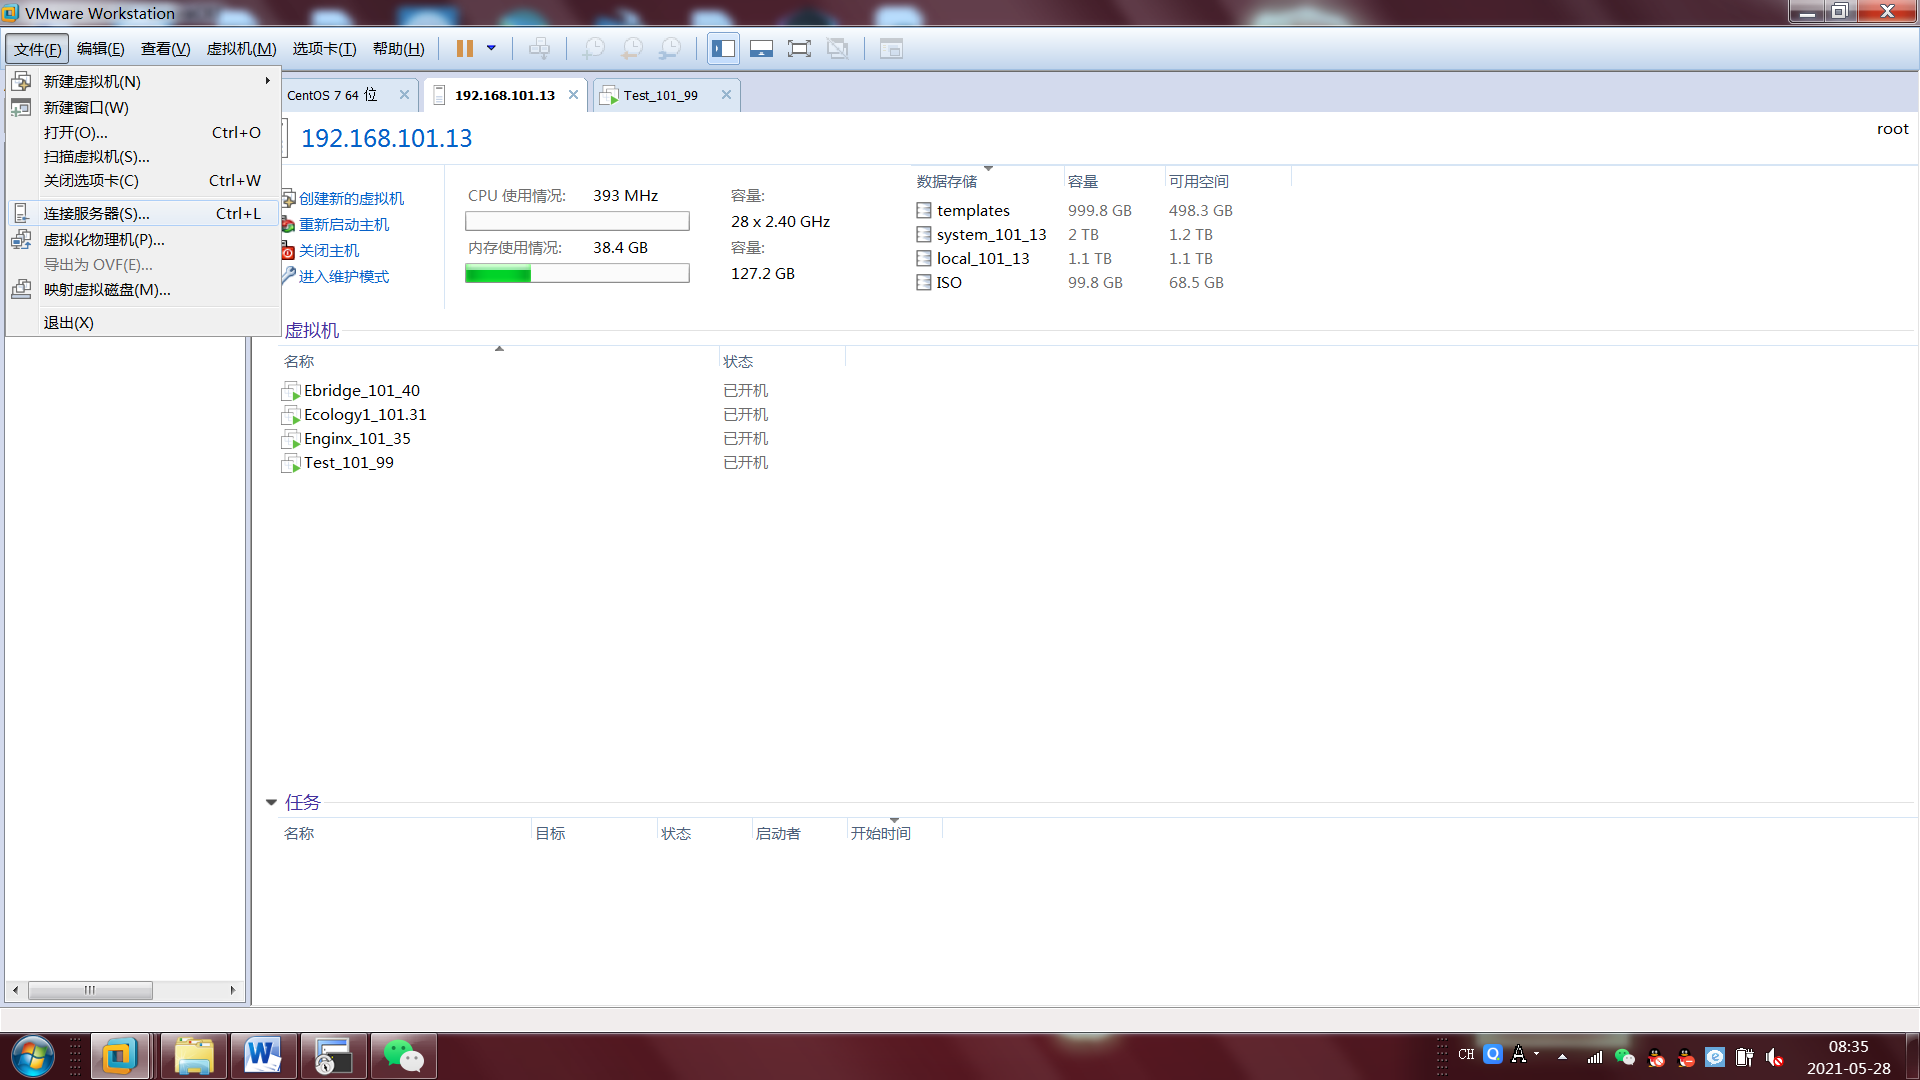Click the Create New Virtual Machine (创建新的虚拟机) link
Screen dimensions: 1920x1080
[x=351, y=199]
